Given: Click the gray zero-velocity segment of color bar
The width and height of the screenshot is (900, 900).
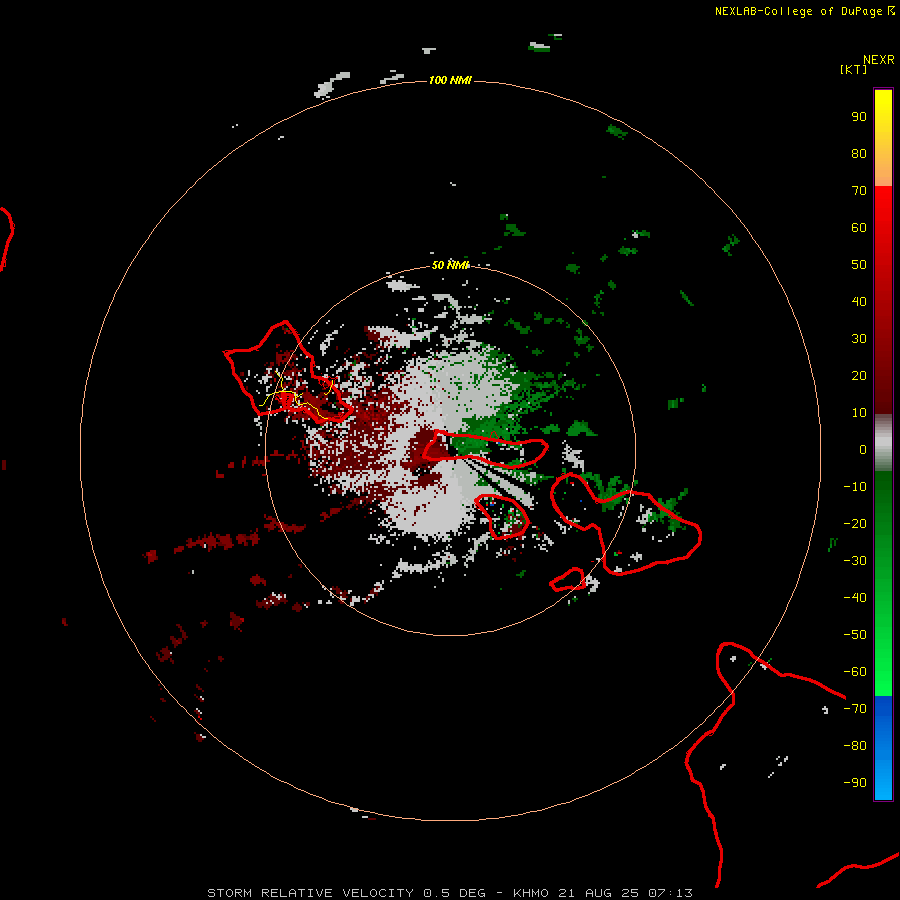Looking at the screenshot, I should pos(883,443).
